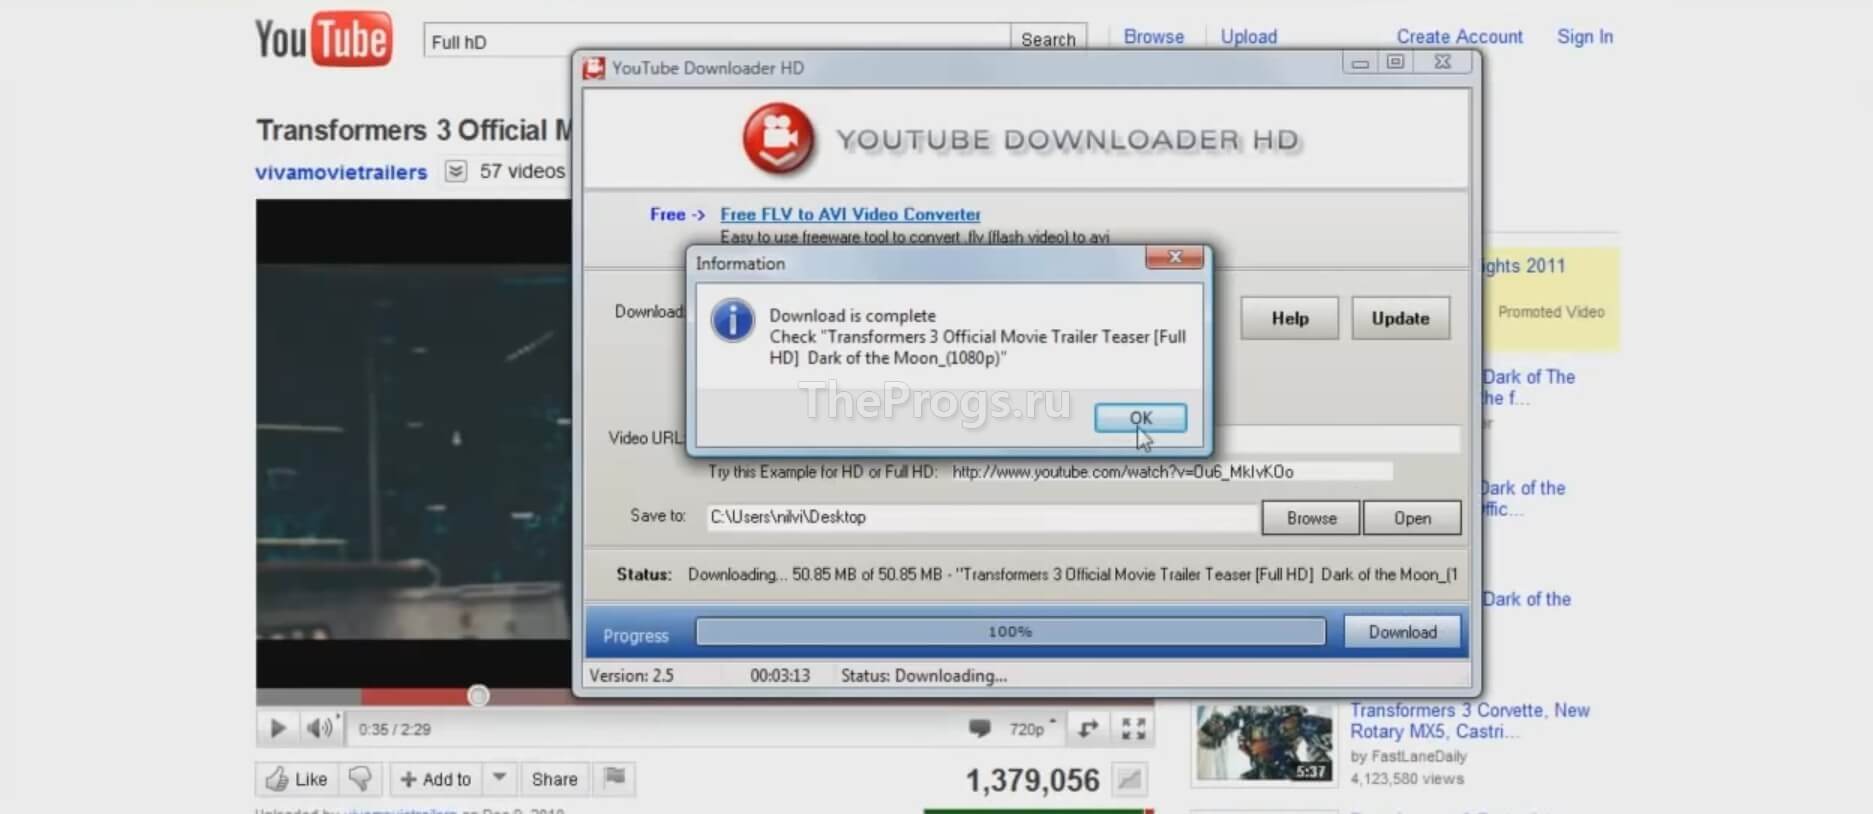
Task: Click the 100% progress bar
Action: [1010, 632]
